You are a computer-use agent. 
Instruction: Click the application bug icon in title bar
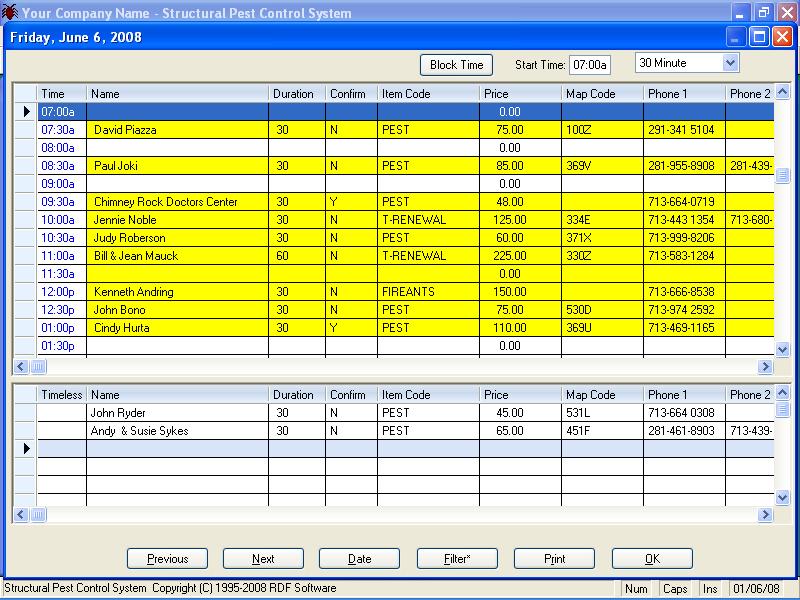pyautogui.click(x=10, y=12)
